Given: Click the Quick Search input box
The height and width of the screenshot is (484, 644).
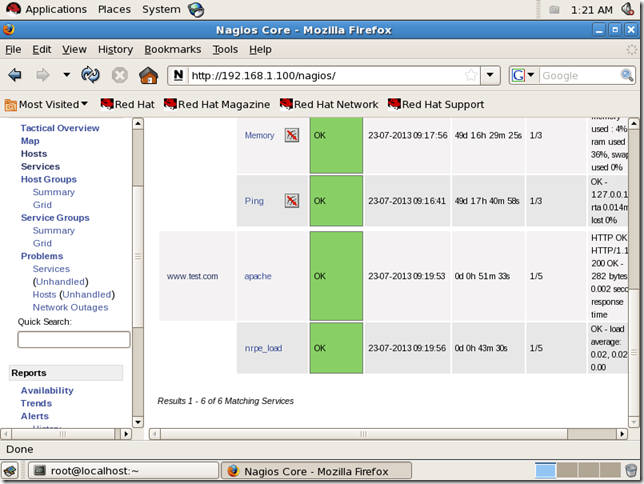Looking at the screenshot, I should click(74, 340).
